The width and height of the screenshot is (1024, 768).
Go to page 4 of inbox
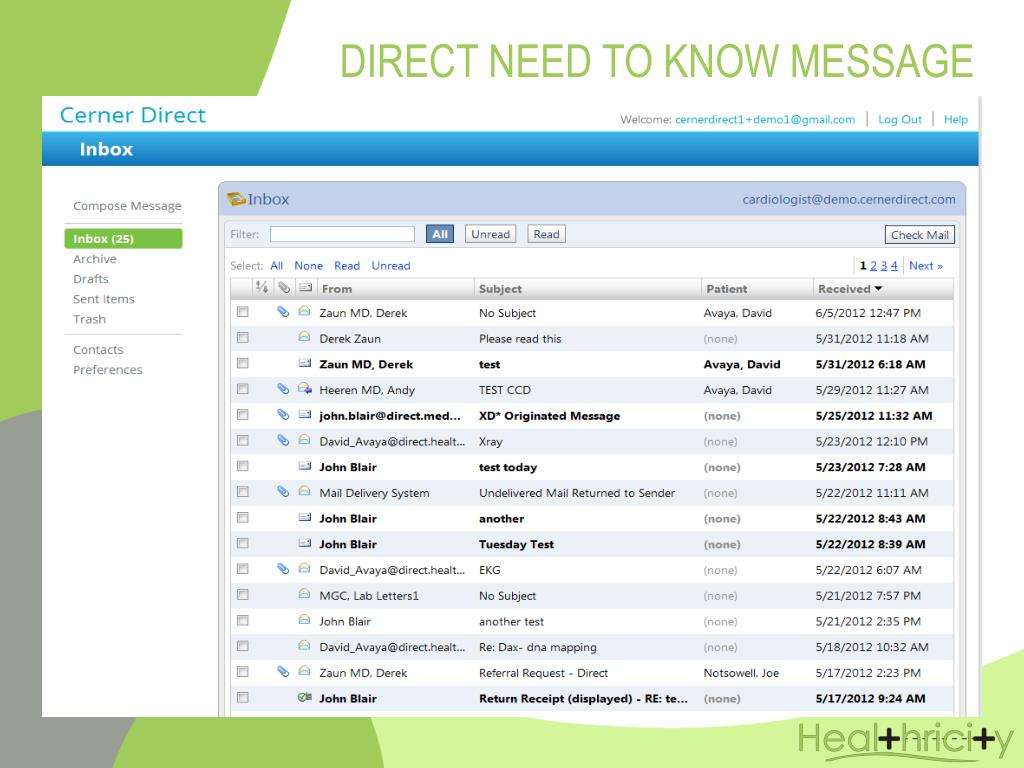[x=894, y=266]
